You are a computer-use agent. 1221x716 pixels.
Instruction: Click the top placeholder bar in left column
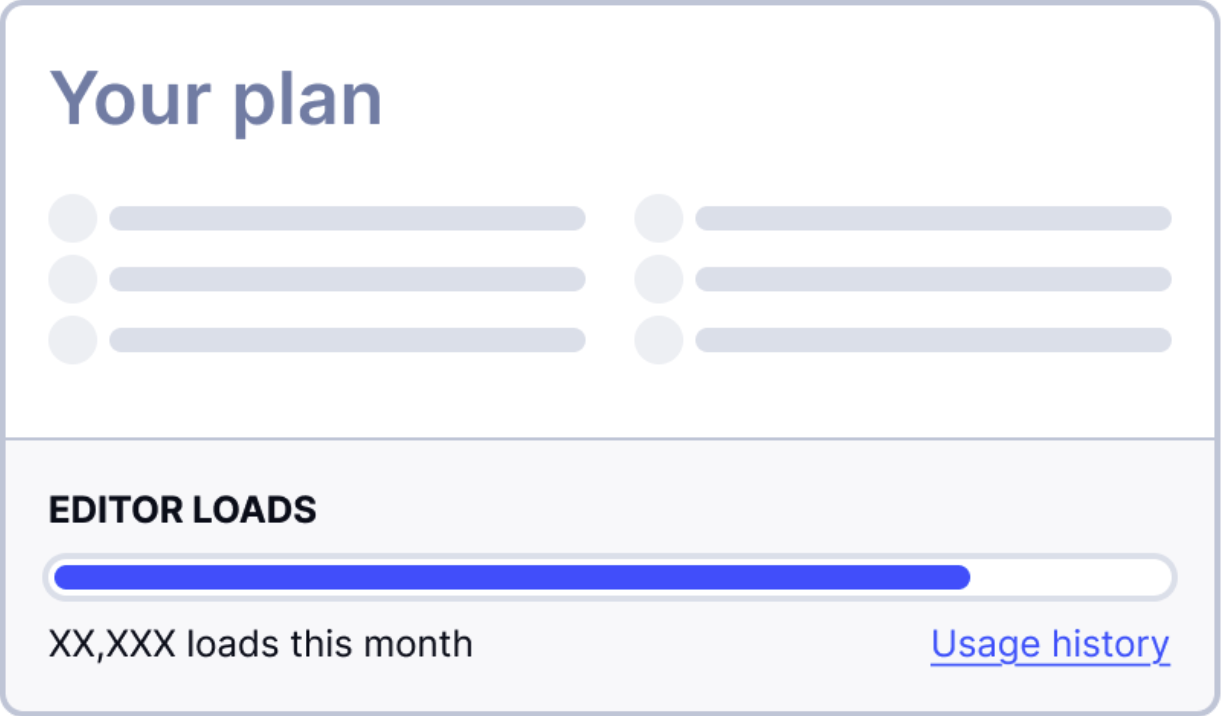[x=349, y=218]
